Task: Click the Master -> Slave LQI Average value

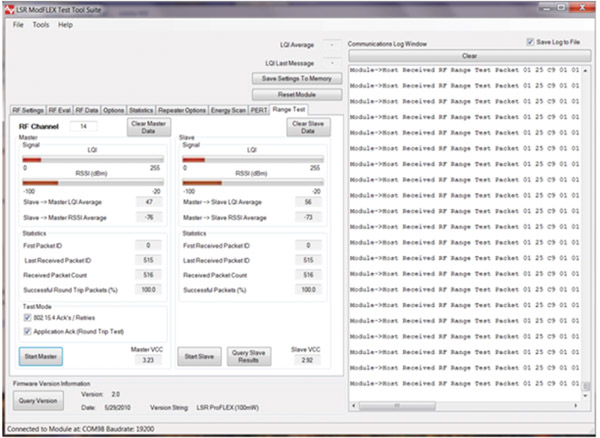Action: (x=308, y=202)
